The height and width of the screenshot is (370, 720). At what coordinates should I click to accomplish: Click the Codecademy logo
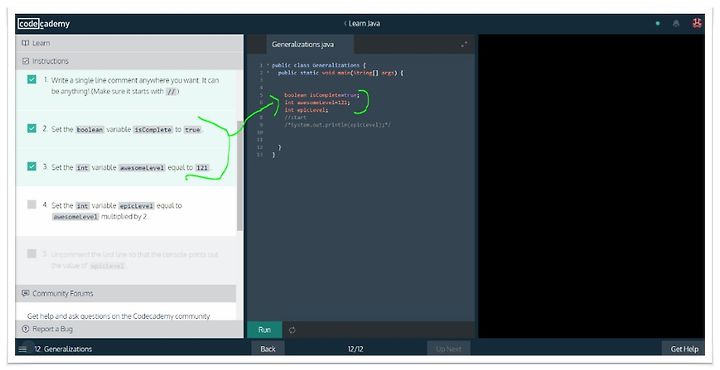click(44, 23)
